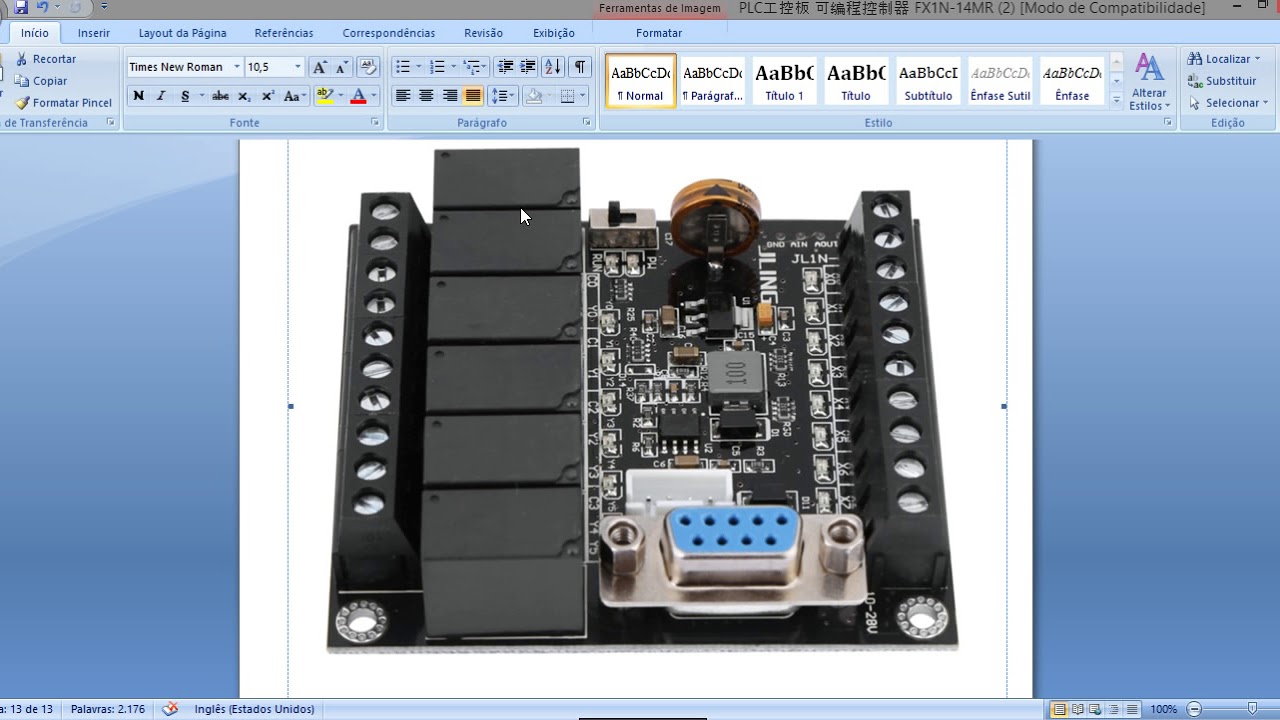Toggle subscript x₂ formatting
The image size is (1280, 720).
tap(244, 96)
